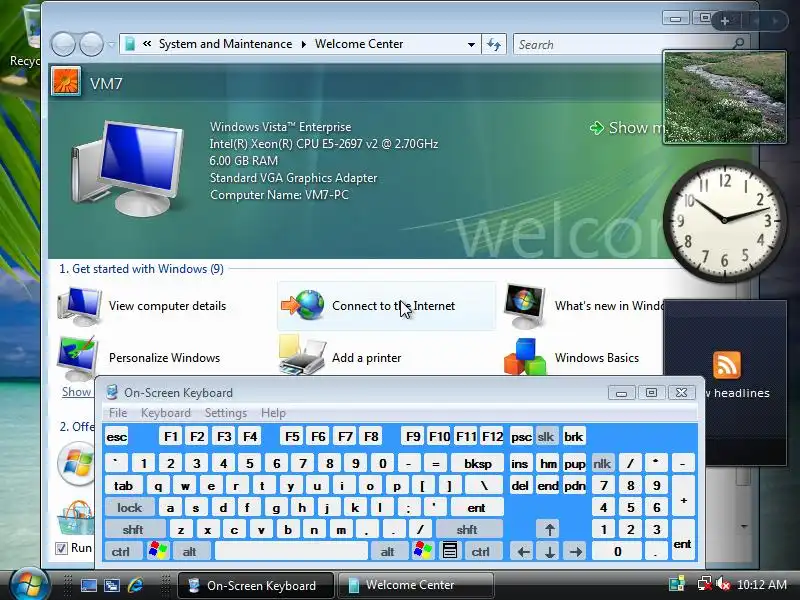The image size is (800, 600).
Task: Click the Forward navigation button
Action: 92,44
